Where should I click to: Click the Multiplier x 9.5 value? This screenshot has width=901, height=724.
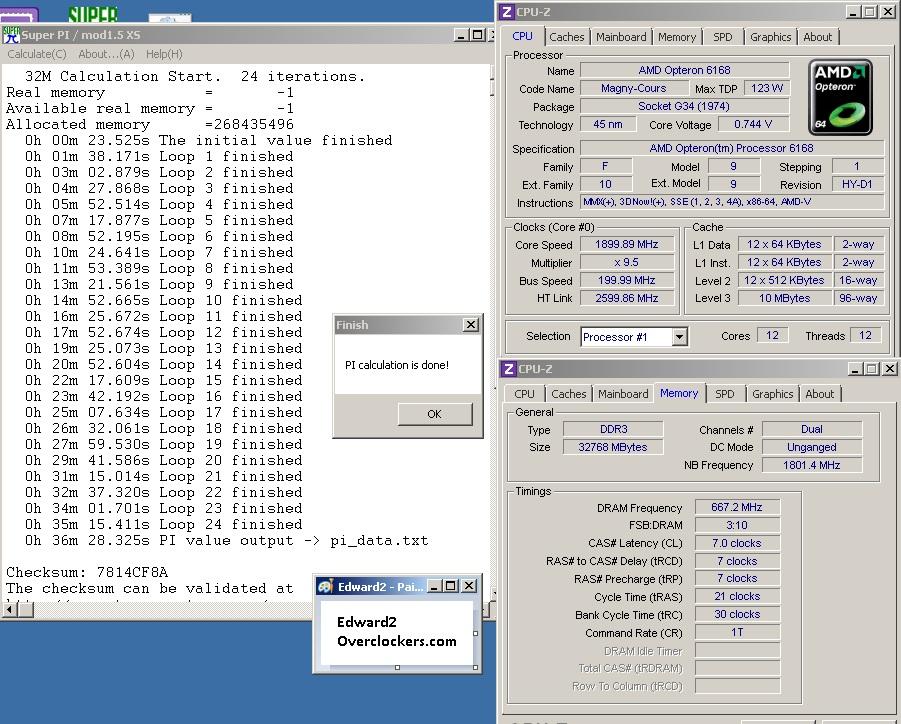(627, 262)
